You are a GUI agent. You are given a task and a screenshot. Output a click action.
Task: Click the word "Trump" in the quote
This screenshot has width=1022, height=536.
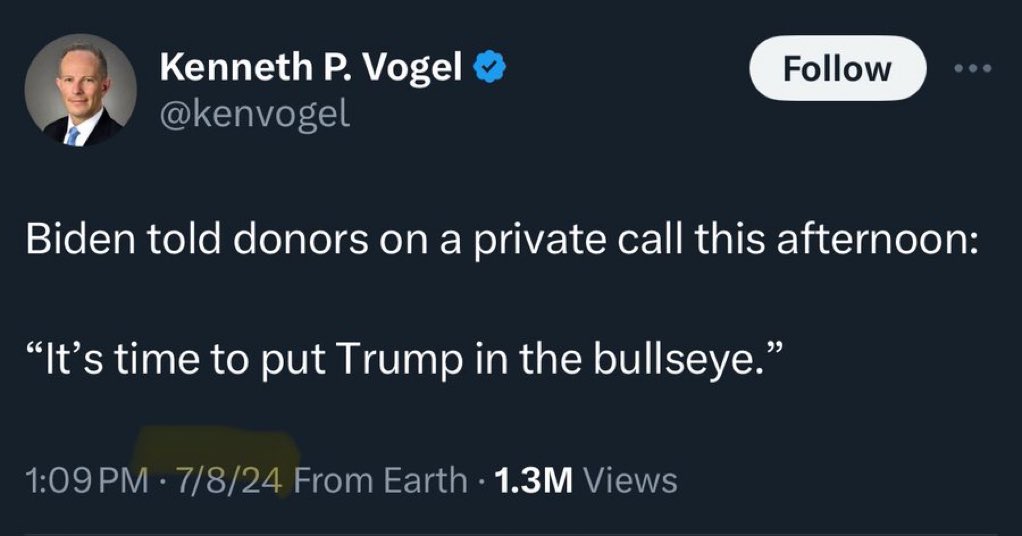(372, 361)
